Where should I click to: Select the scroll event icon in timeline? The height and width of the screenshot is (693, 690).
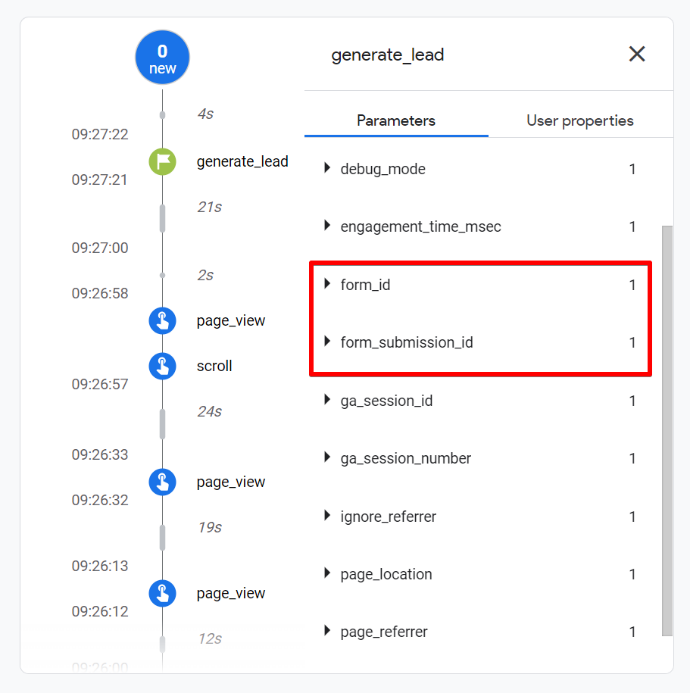[162, 366]
